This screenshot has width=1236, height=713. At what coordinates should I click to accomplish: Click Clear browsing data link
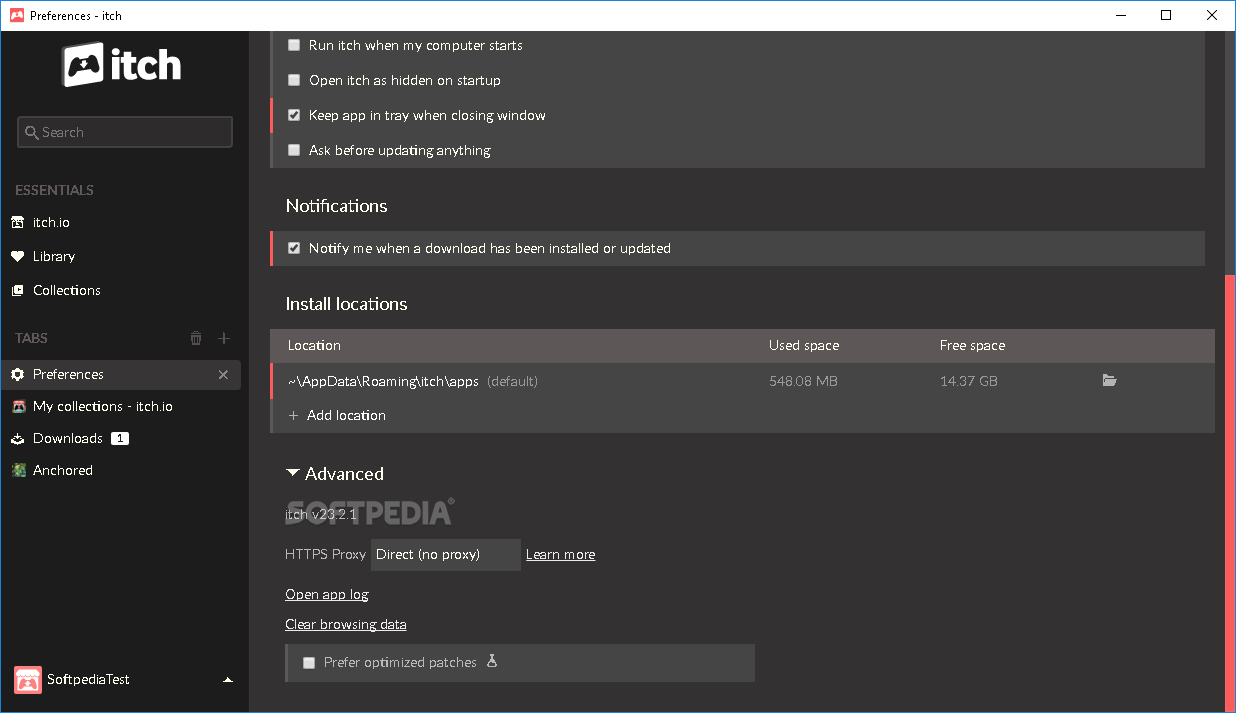346,624
